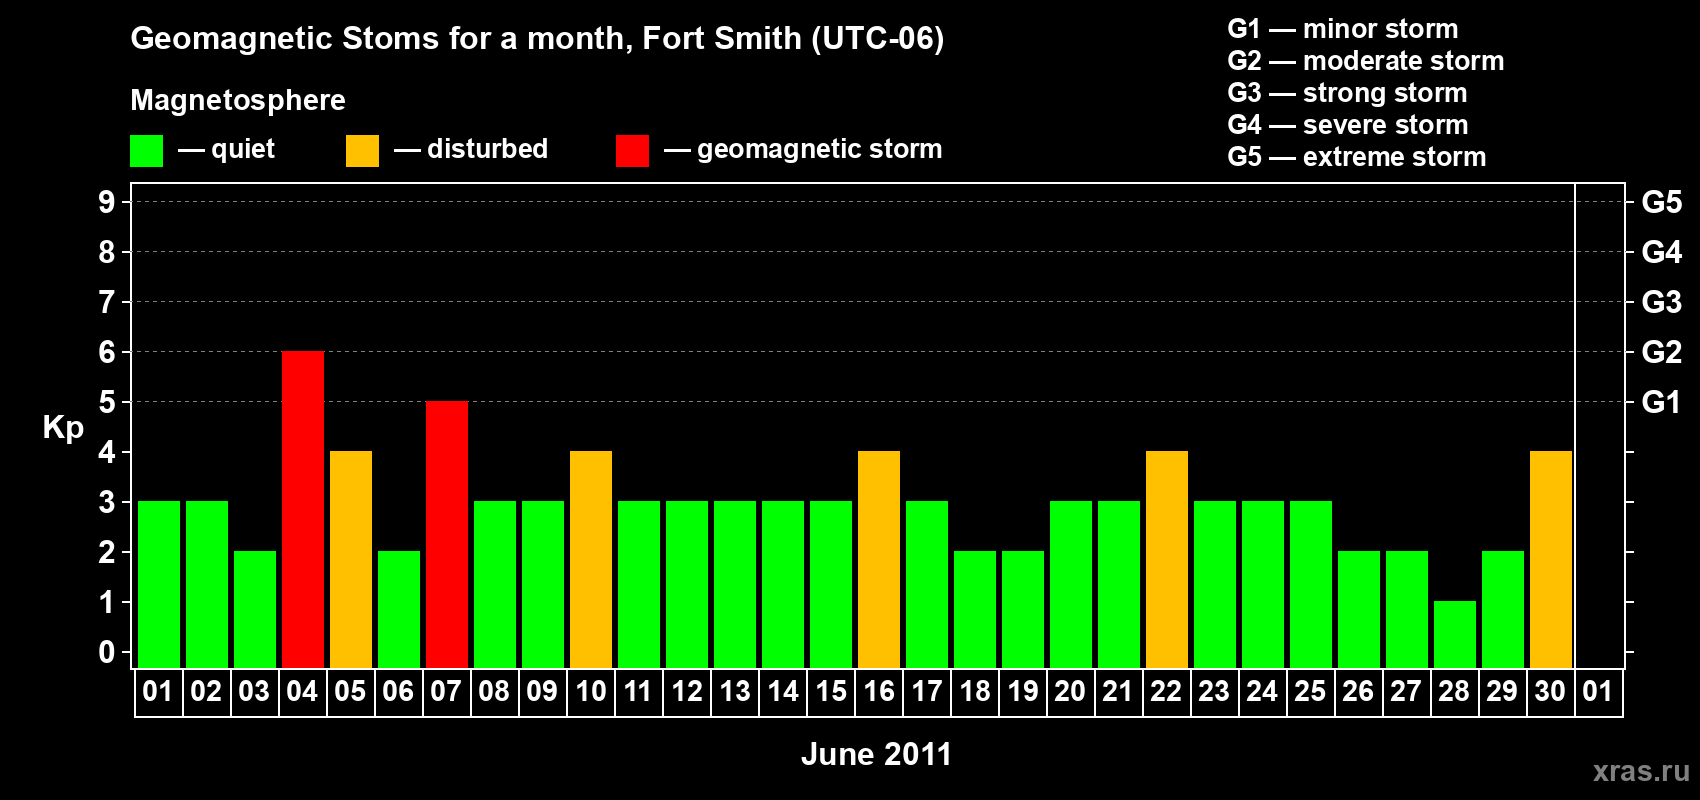
Task: Click the 'G5 — extreme storm' legend line
Action: [1357, 157]
